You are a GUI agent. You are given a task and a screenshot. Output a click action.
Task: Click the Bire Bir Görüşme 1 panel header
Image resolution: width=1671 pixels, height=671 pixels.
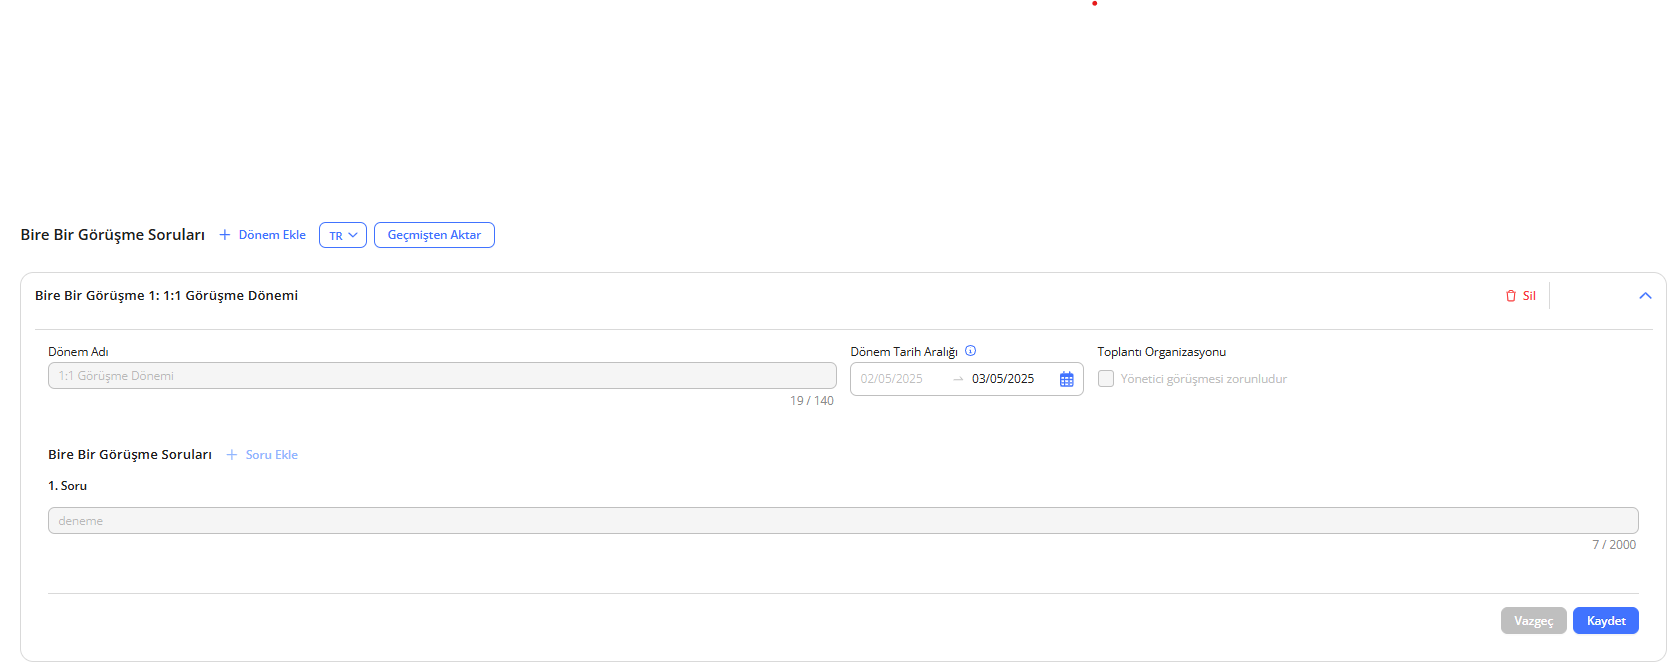166,296
